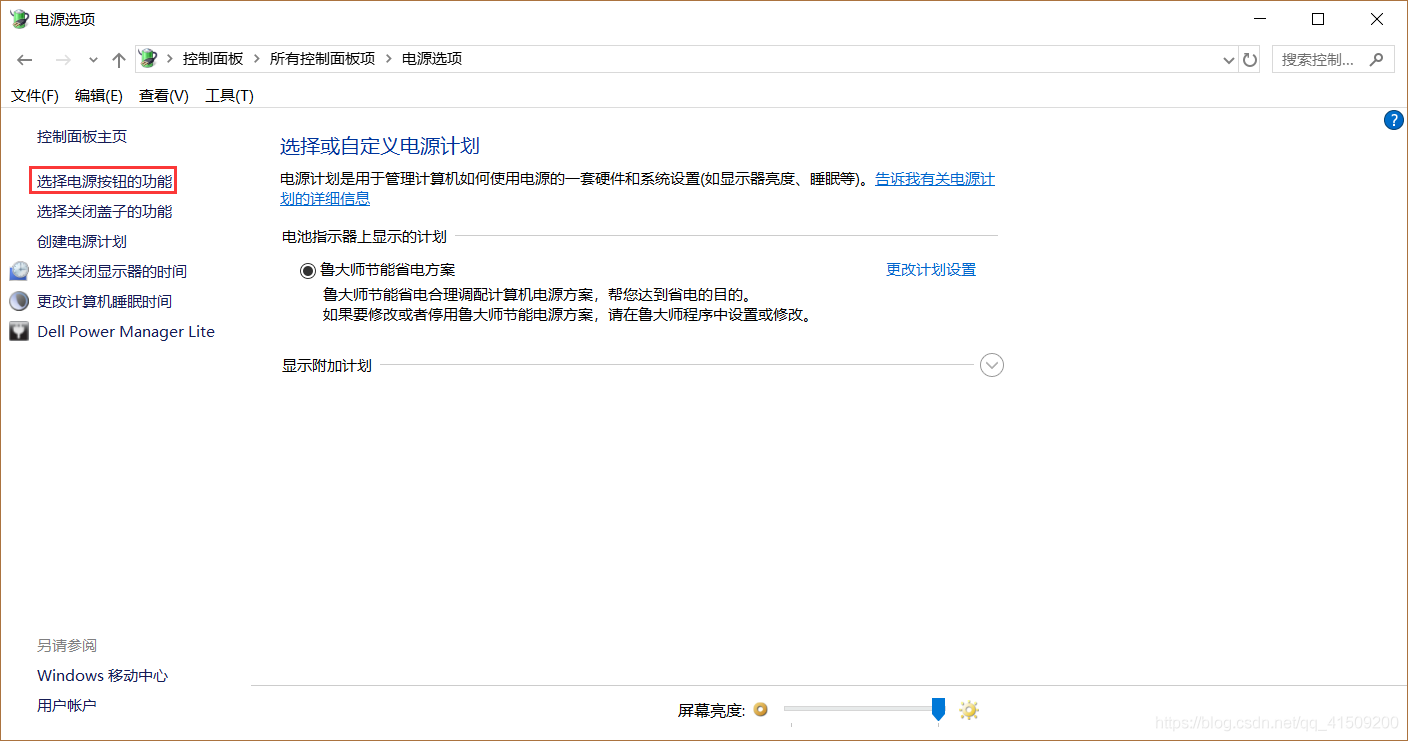Open 告诉我有关电源计划的详细信息 link
The image size is (1408, 741).
pos(935,180)
